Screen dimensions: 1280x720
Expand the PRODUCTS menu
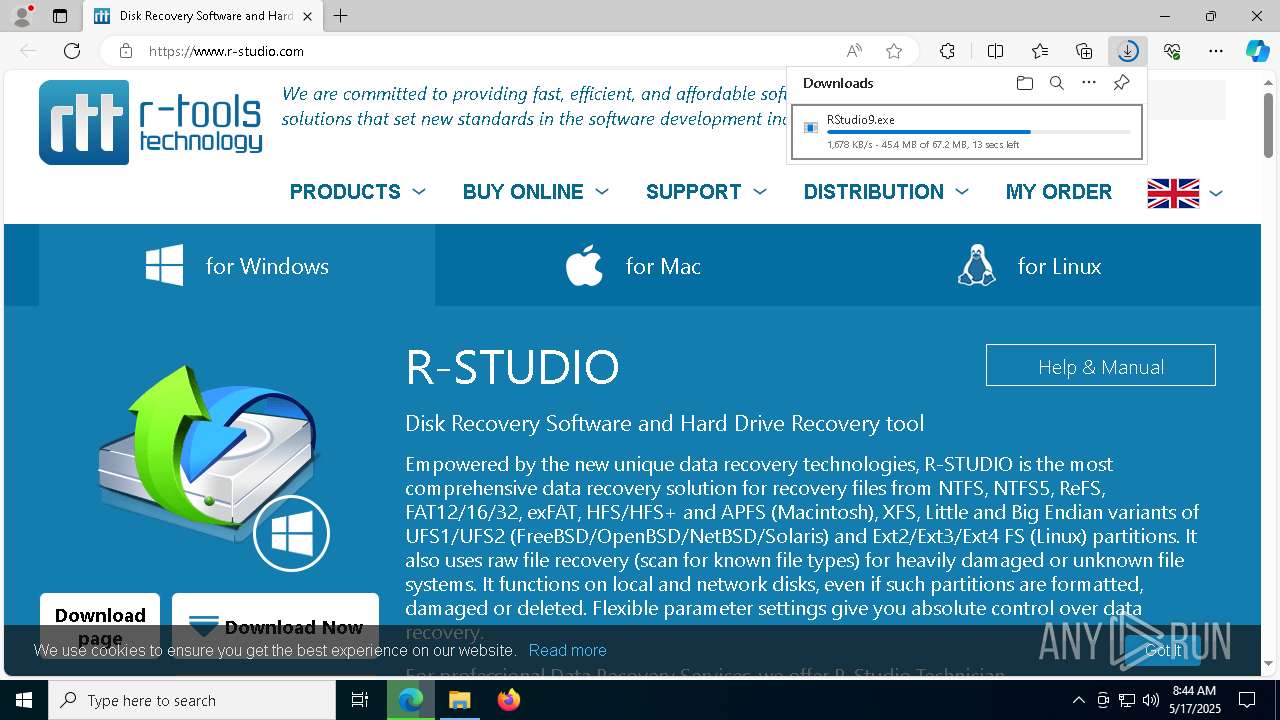pyautogui.click(x=357, y=192)
